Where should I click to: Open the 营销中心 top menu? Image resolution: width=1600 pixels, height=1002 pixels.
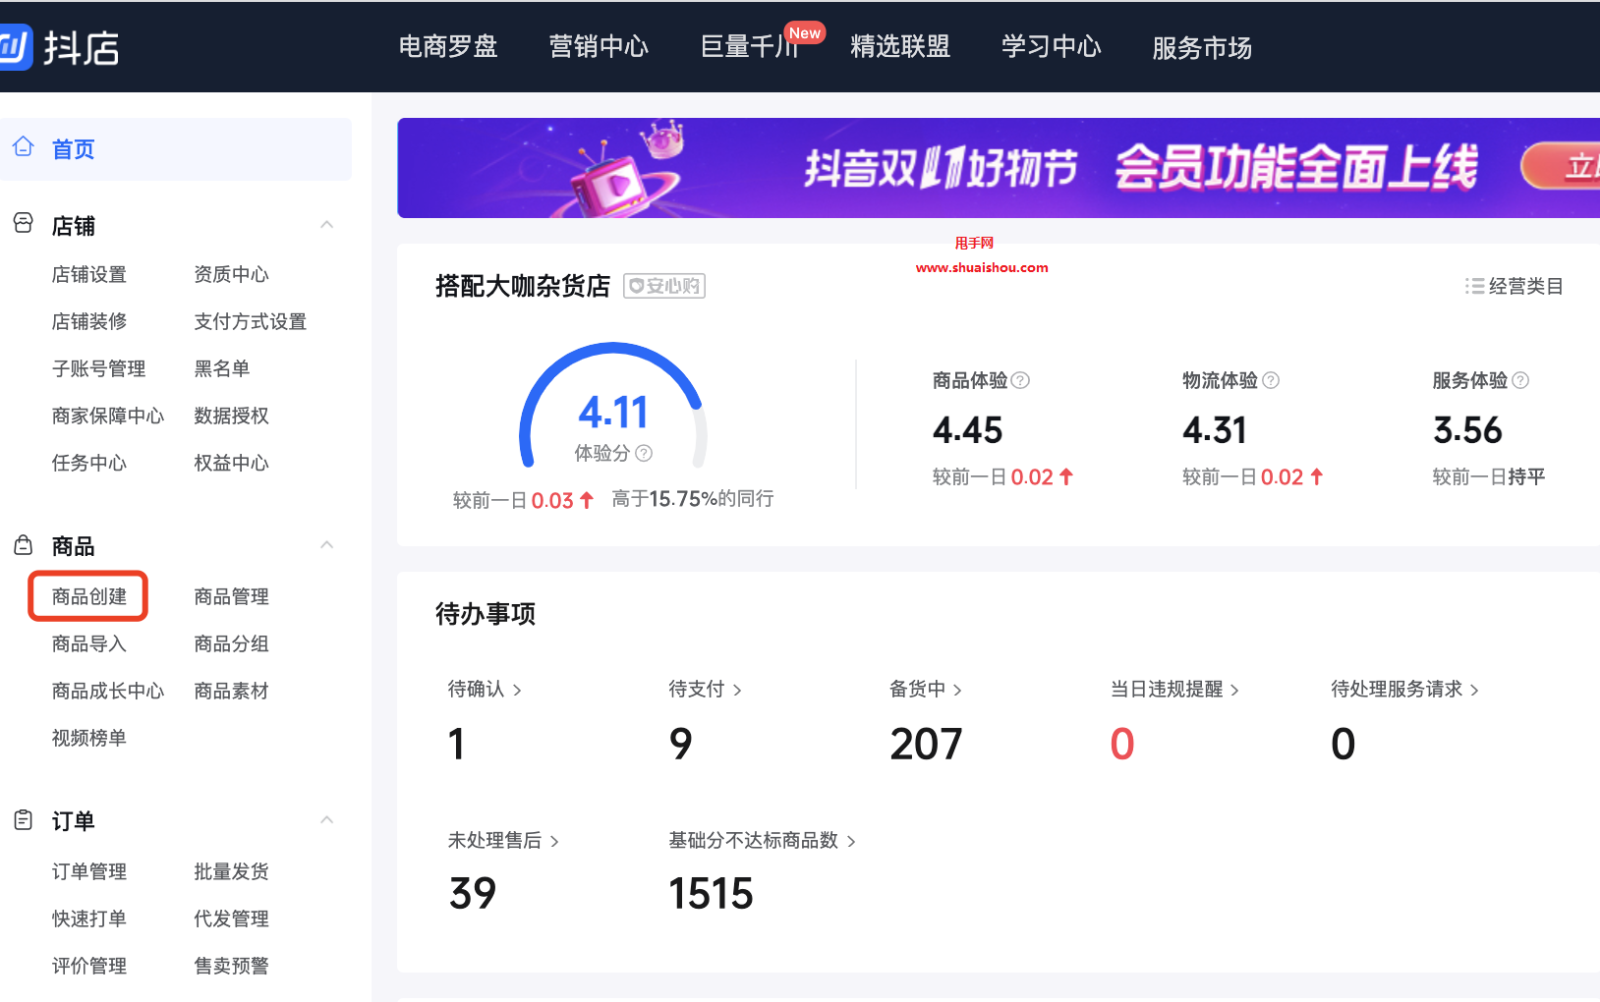point(599,47)
